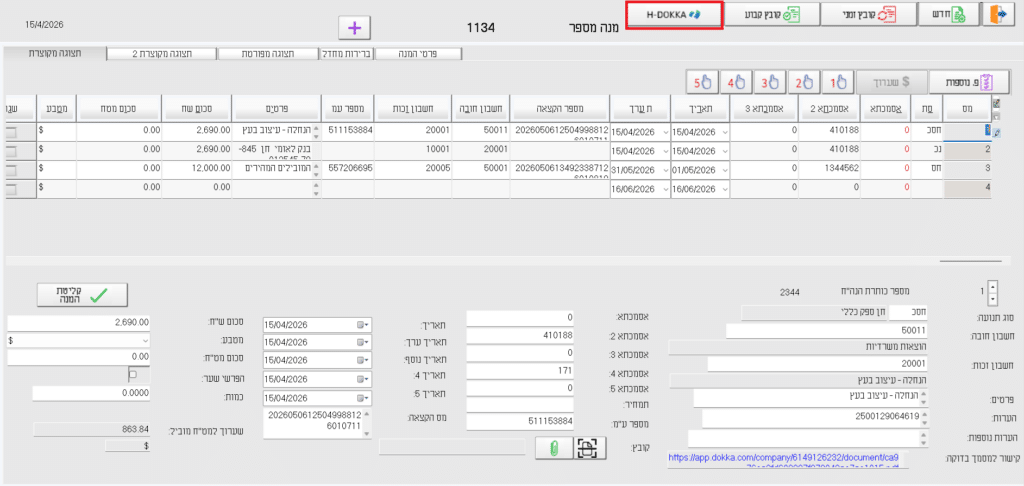Switch to the תצוגה מקוצרת 2 tab

click(162, 54)
